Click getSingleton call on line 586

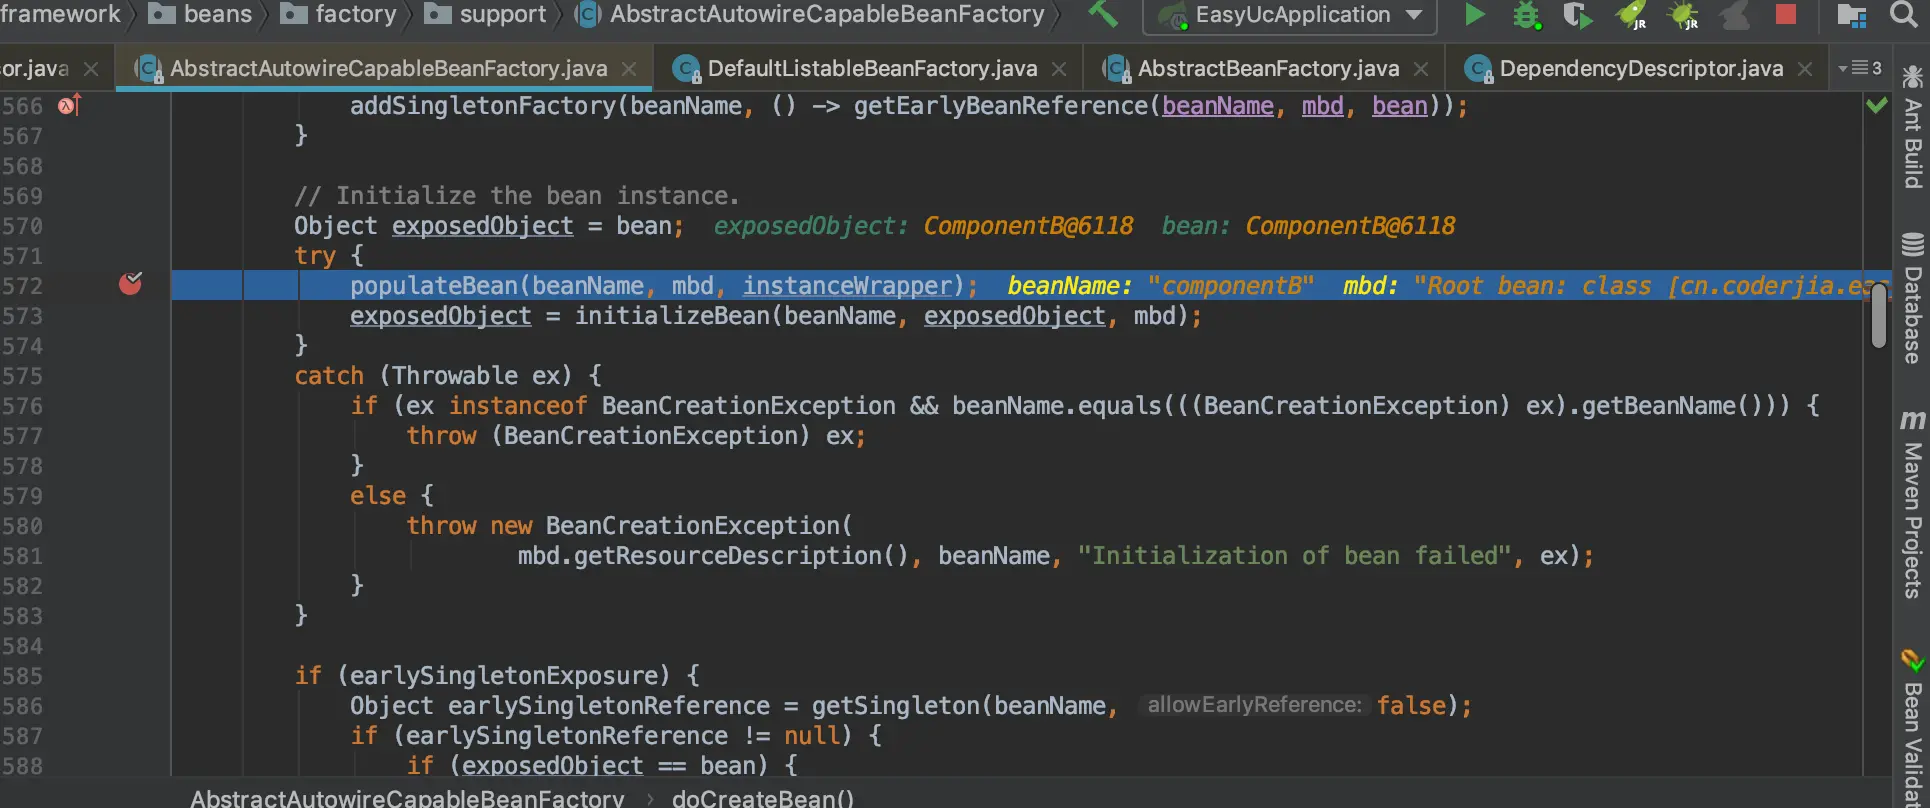(x=896, y=706)
